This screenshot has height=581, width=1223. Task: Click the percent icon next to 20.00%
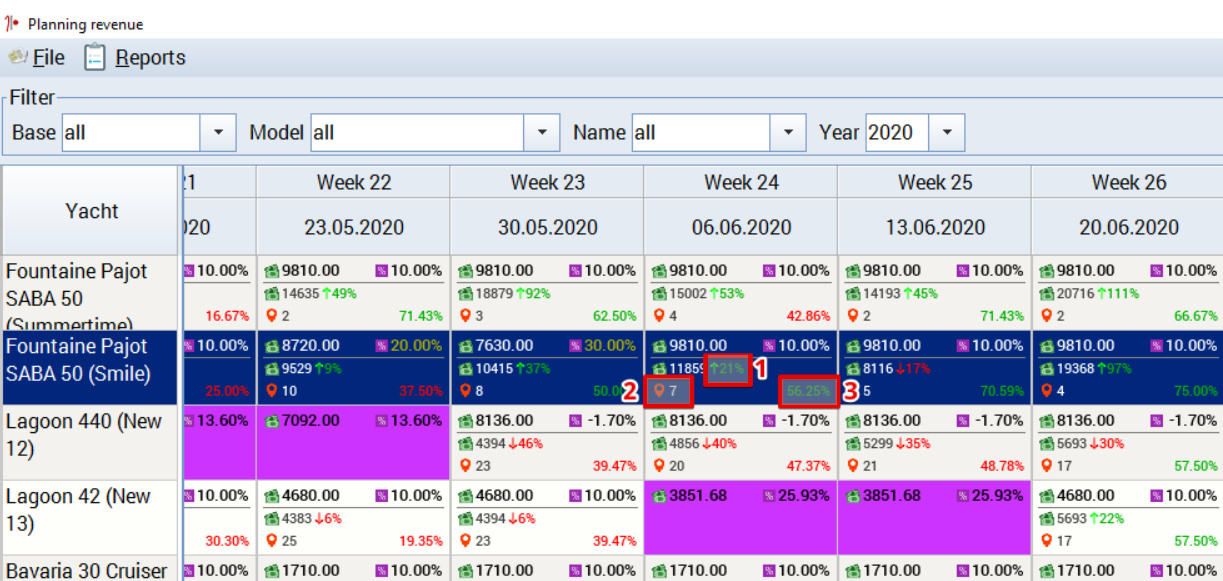(x=382, y=346)
